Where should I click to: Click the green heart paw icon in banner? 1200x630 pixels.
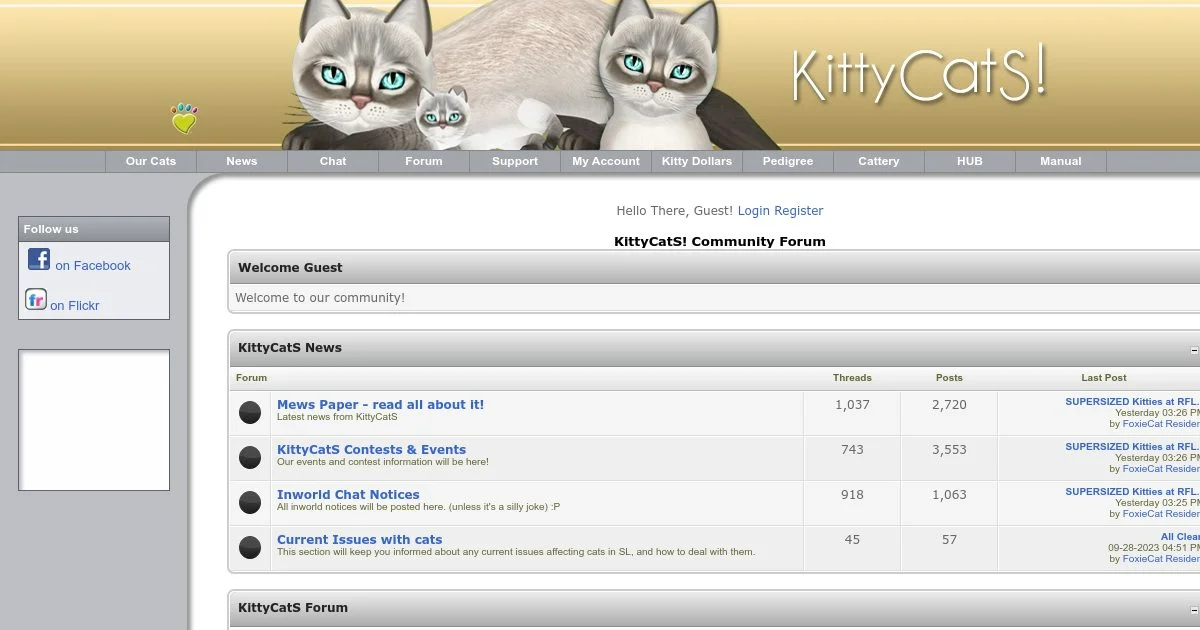tap(184, 119)
